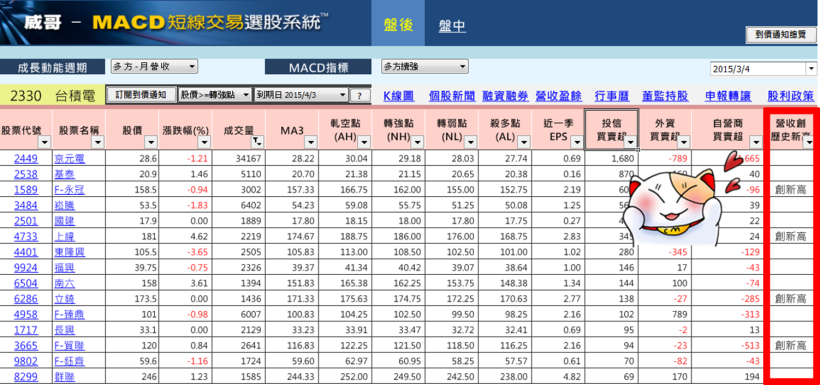Click the 訂閱到價通知 button

(x=141, y=95)
